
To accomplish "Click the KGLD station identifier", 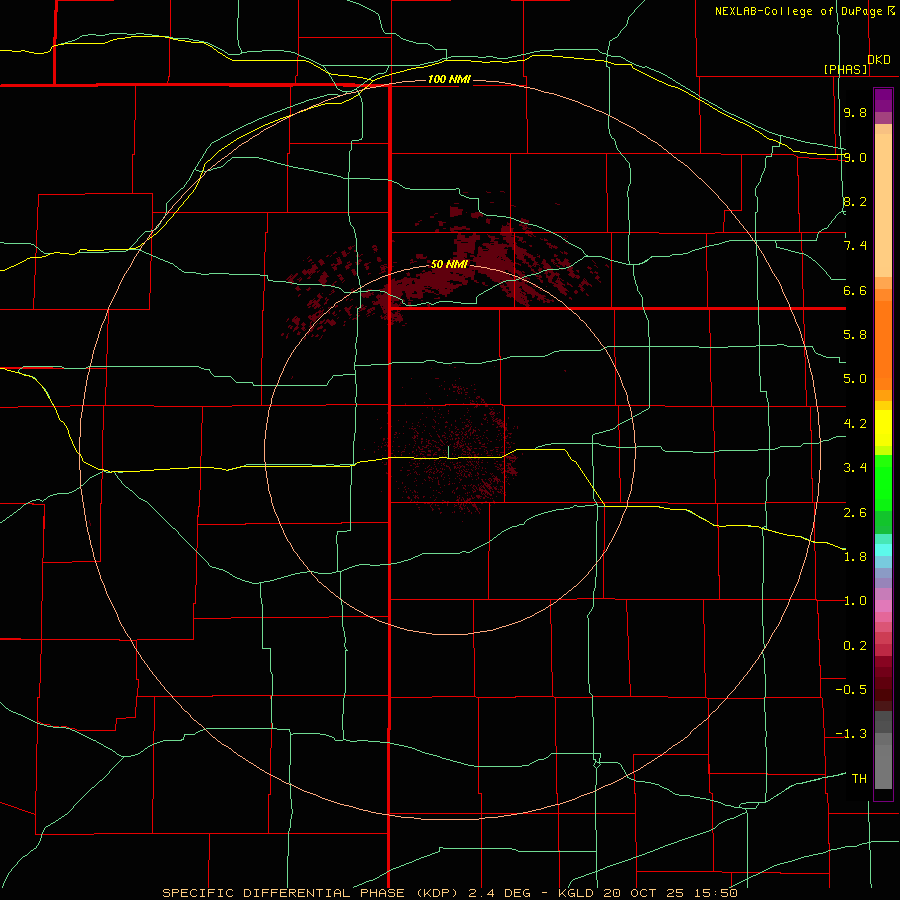I will point(574,893).
